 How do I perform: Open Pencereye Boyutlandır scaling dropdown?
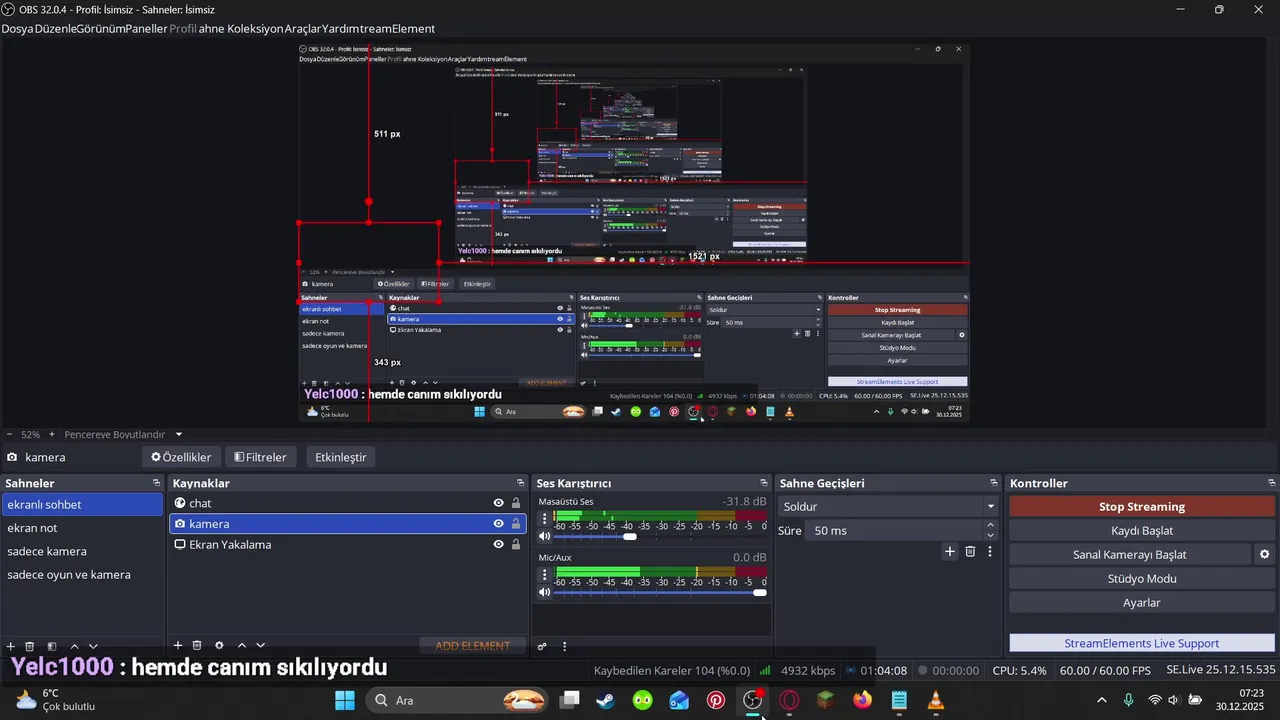tap(124, 434)
